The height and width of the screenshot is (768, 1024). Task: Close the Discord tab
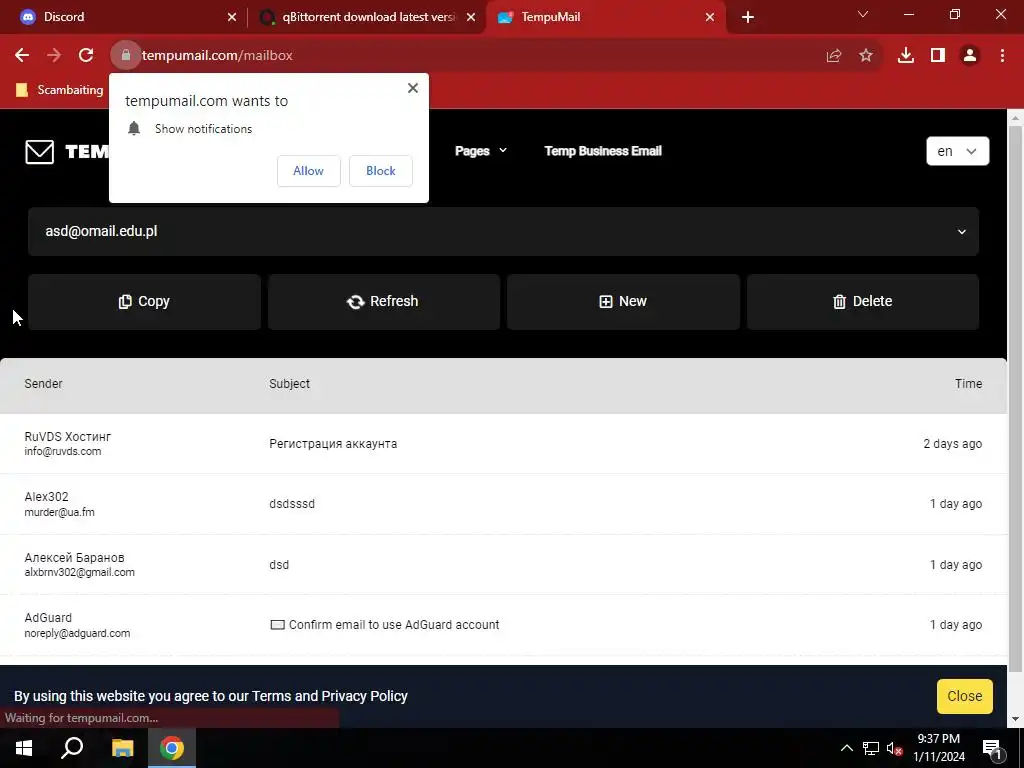click(232, 18)
